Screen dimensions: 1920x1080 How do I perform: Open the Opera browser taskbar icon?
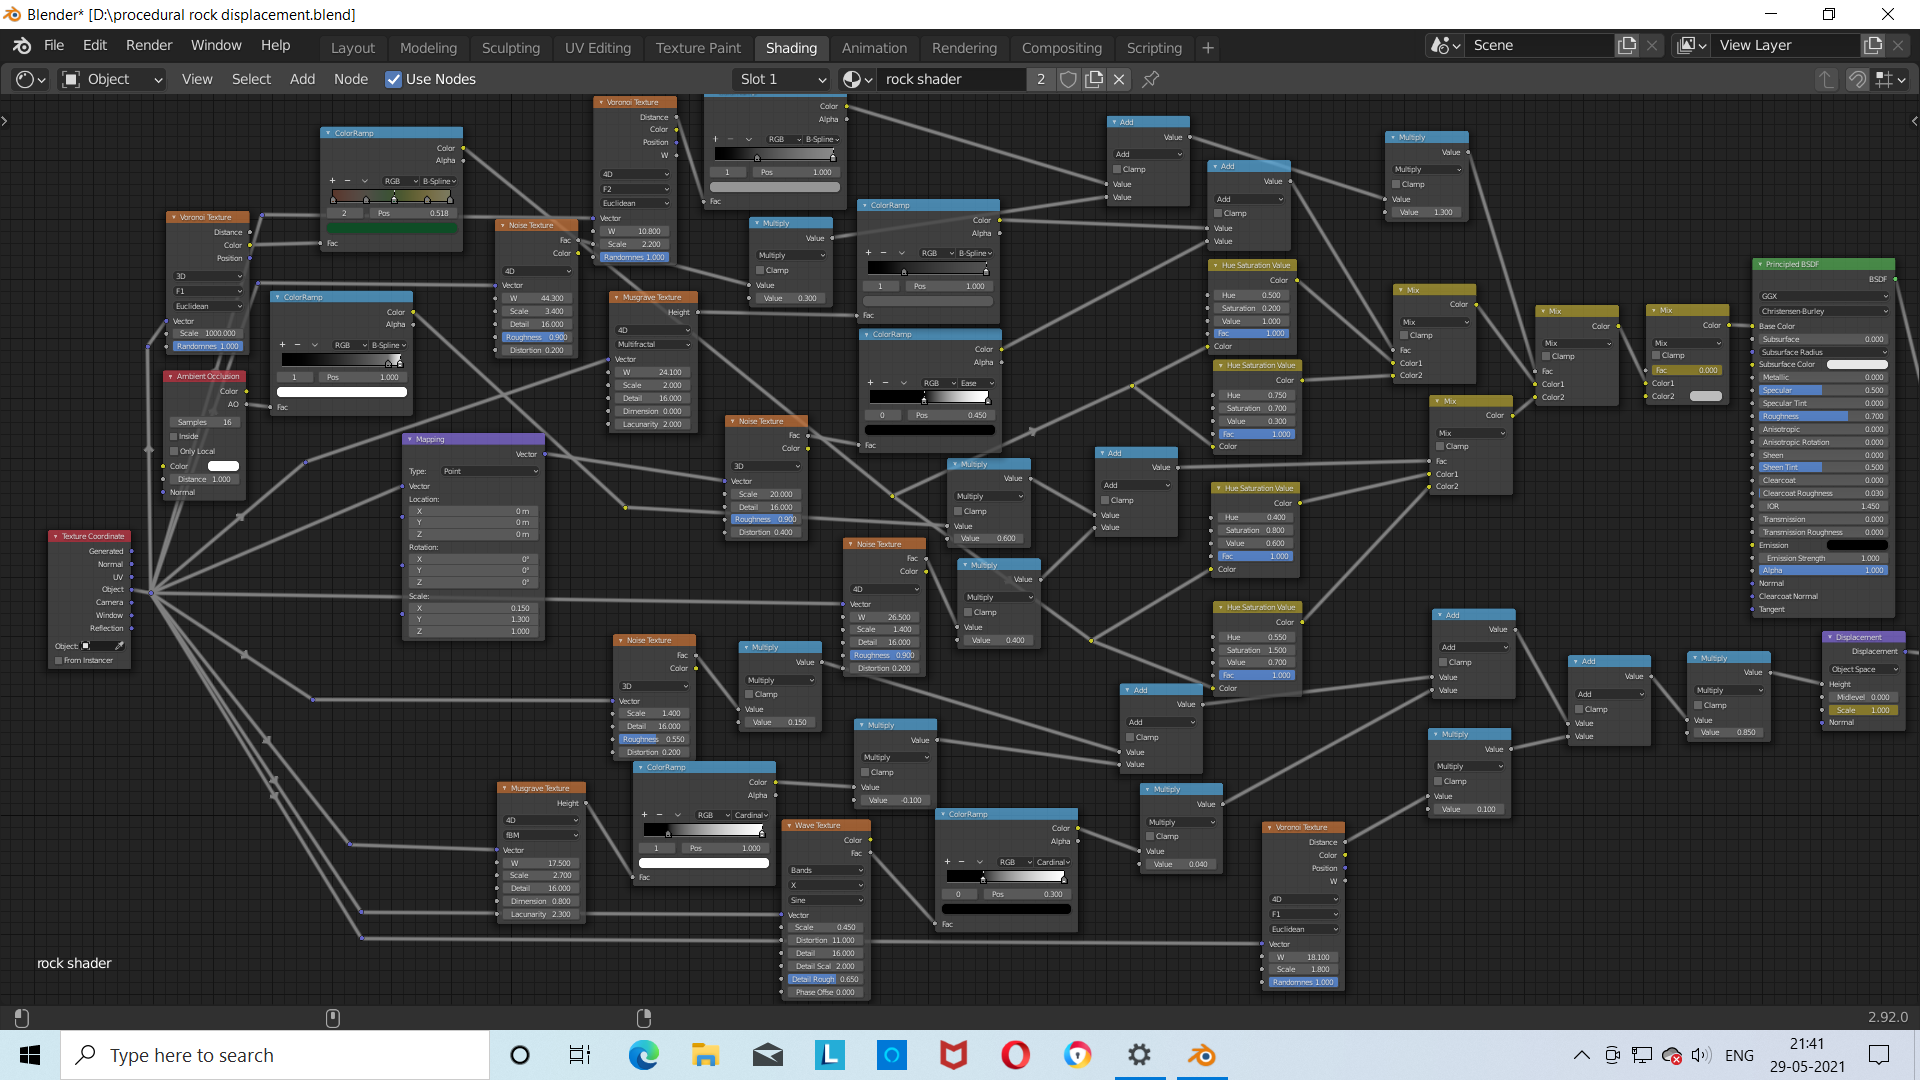pos(1015,1055)
